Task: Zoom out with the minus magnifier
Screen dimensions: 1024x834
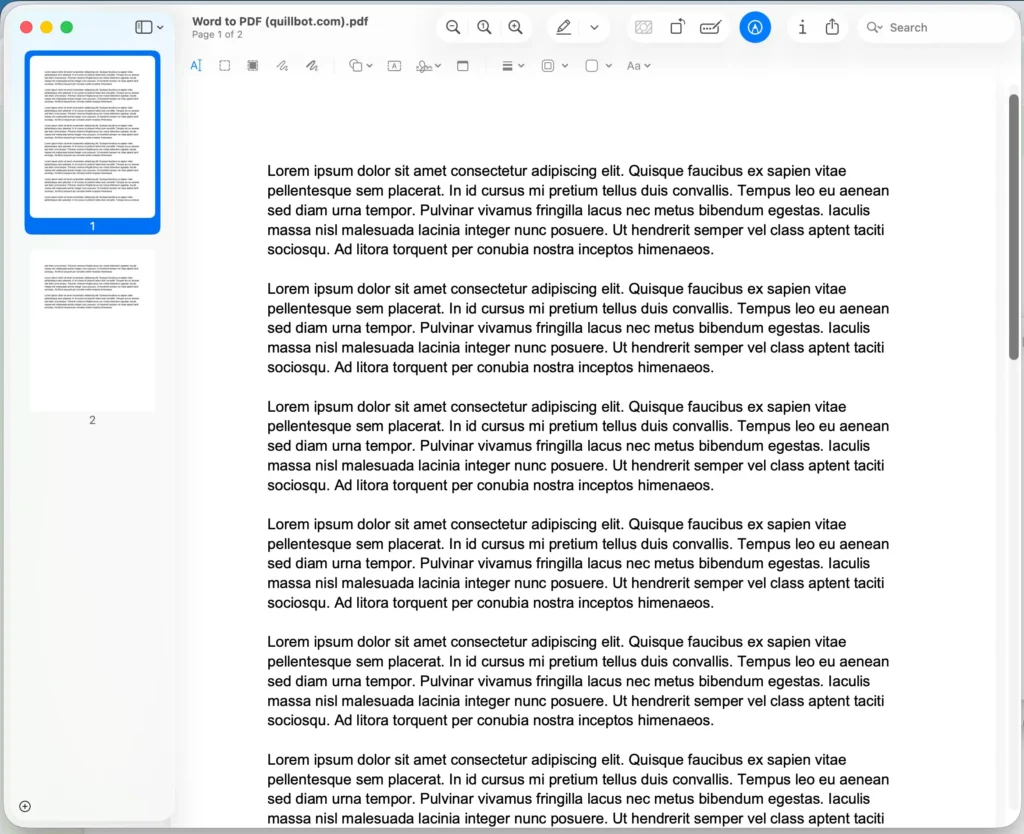Action: pos(453,27)
